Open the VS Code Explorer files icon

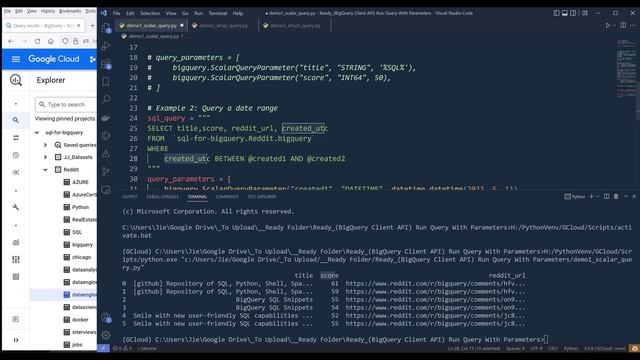[106, 28]
